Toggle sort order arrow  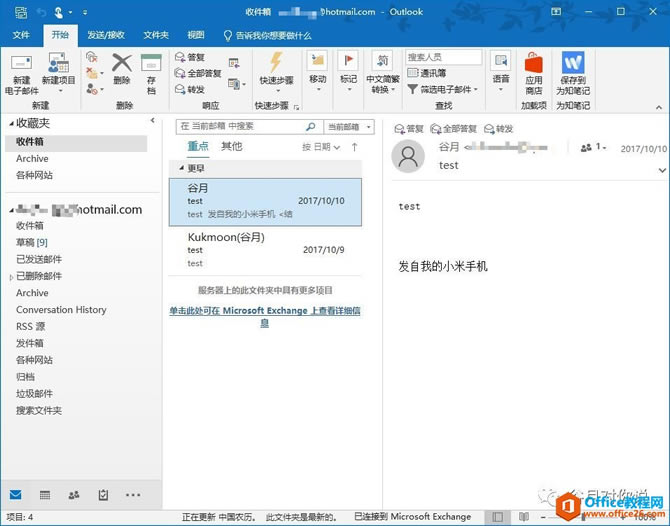pos(354,147)
